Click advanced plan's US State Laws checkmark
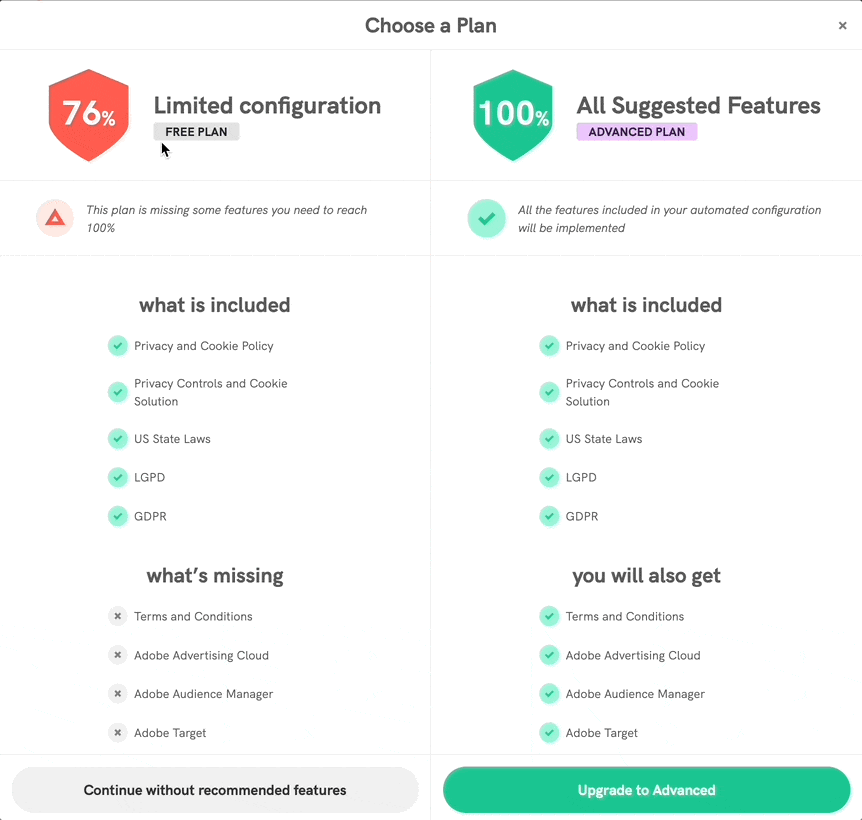The width and height of the screenshot is (862, 820). pyautogui.click(x=549, y=438)
